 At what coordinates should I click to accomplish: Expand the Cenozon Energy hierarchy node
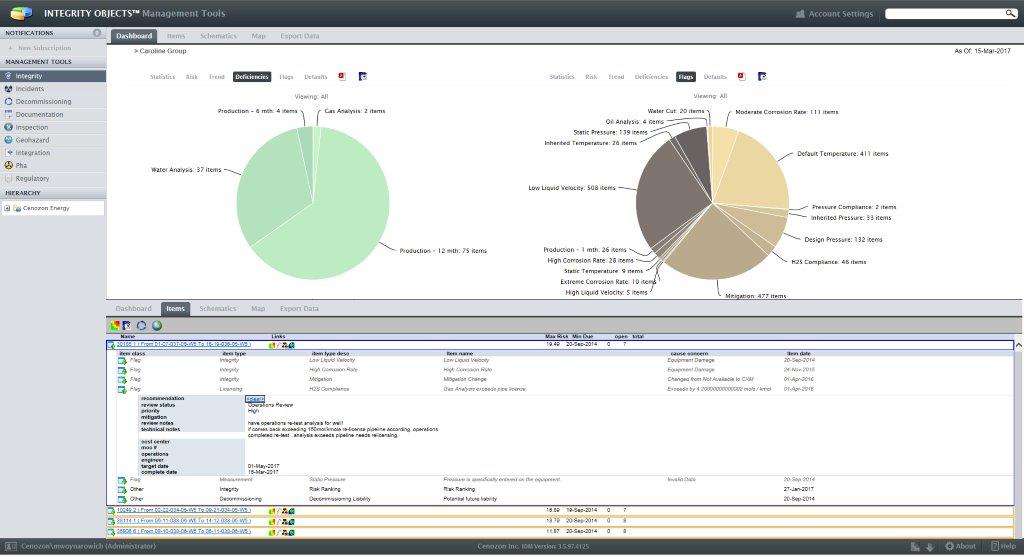pos(7,208)
